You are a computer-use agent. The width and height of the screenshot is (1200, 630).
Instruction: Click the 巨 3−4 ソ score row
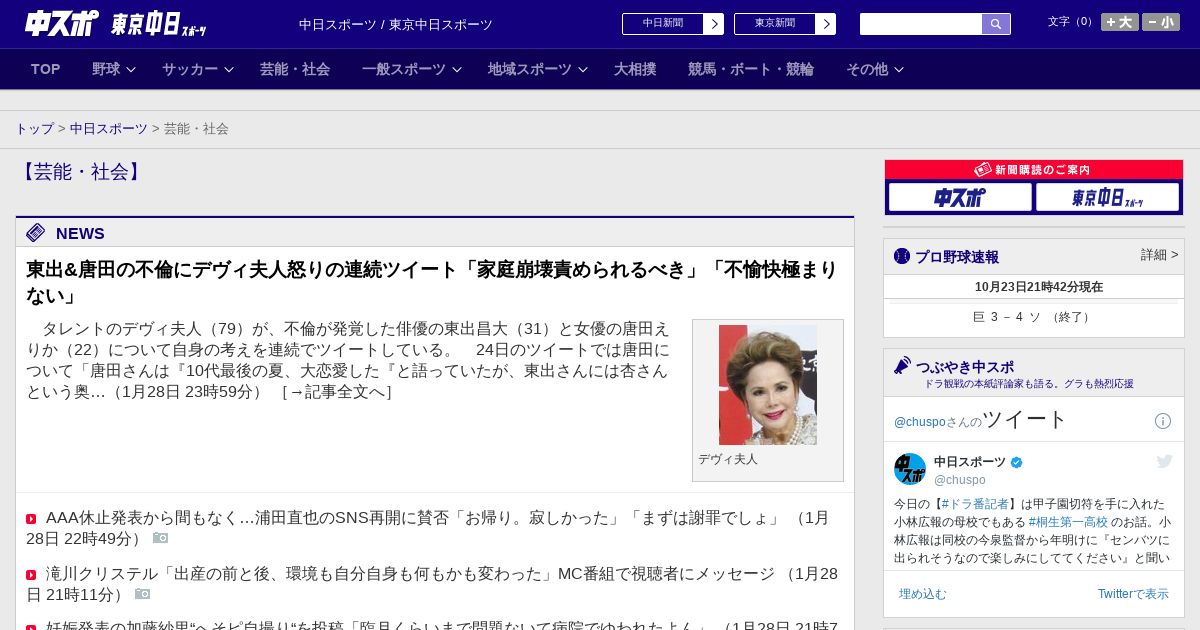point(1034,317)
